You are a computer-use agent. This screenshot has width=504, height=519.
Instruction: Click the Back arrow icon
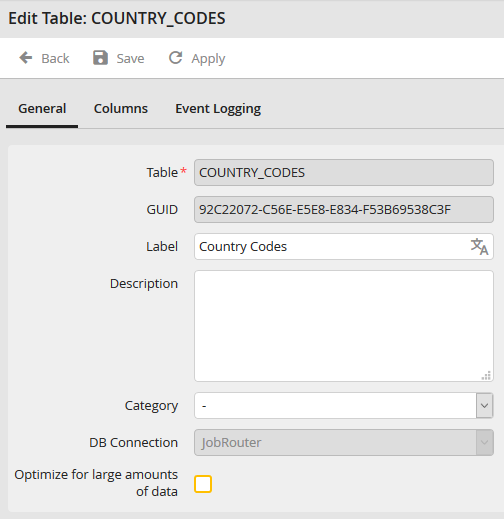(26, 58)
